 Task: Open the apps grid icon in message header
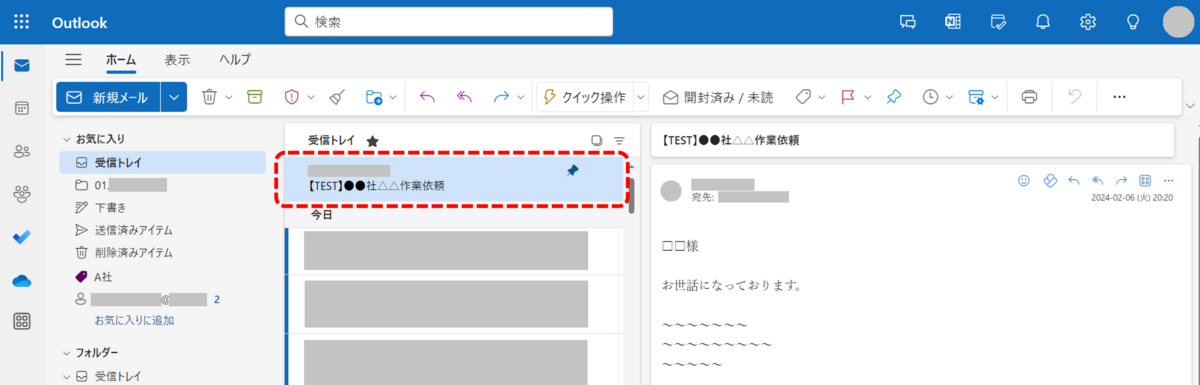tap(1146, 181)
